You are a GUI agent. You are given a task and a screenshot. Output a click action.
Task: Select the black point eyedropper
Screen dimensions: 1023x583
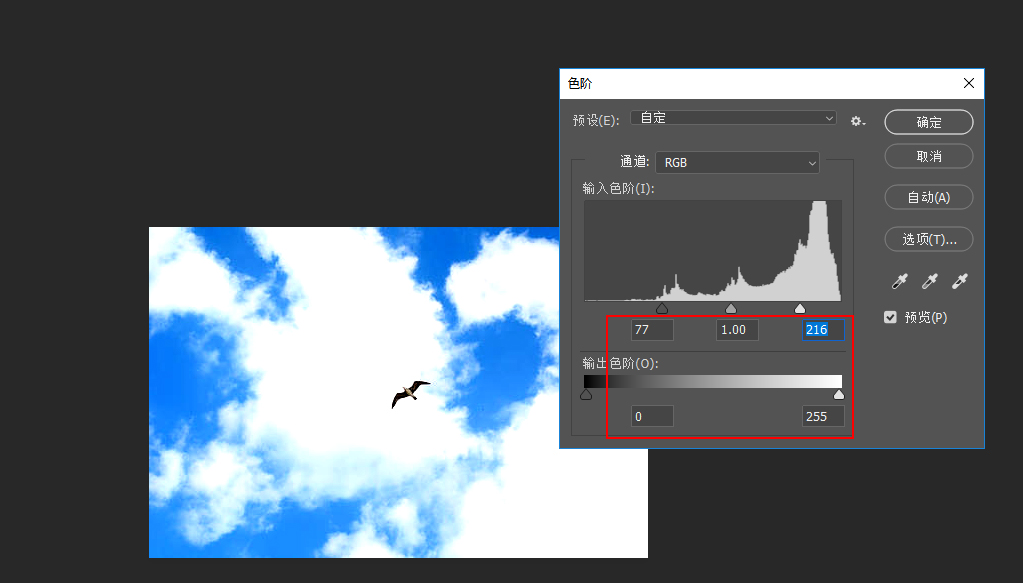(x=899, y=281)
